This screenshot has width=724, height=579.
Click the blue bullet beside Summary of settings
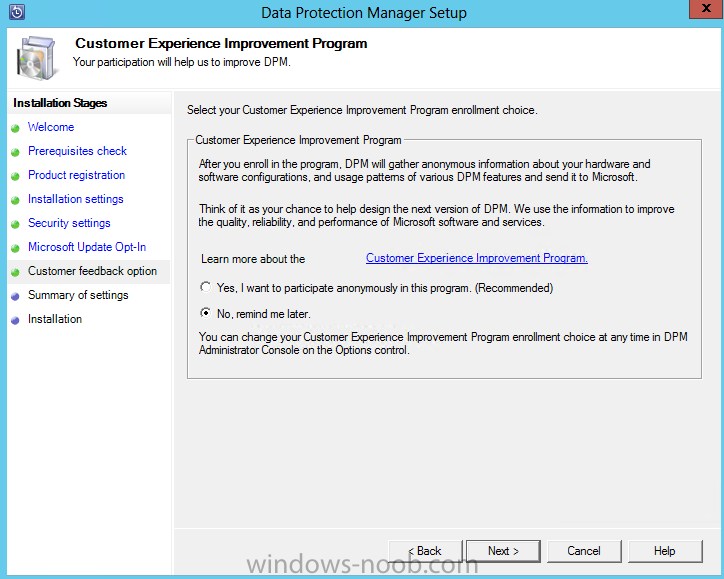[x=16, y=296]
